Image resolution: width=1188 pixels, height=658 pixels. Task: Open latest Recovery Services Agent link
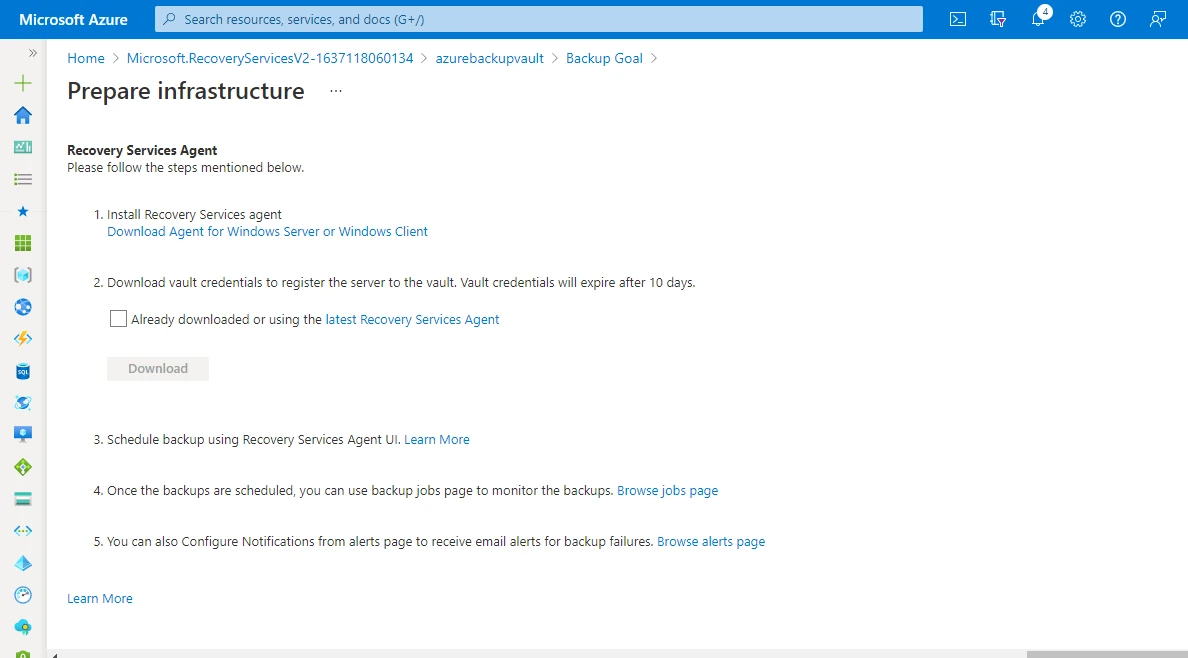pyautogui.click(x=412, y=319)
